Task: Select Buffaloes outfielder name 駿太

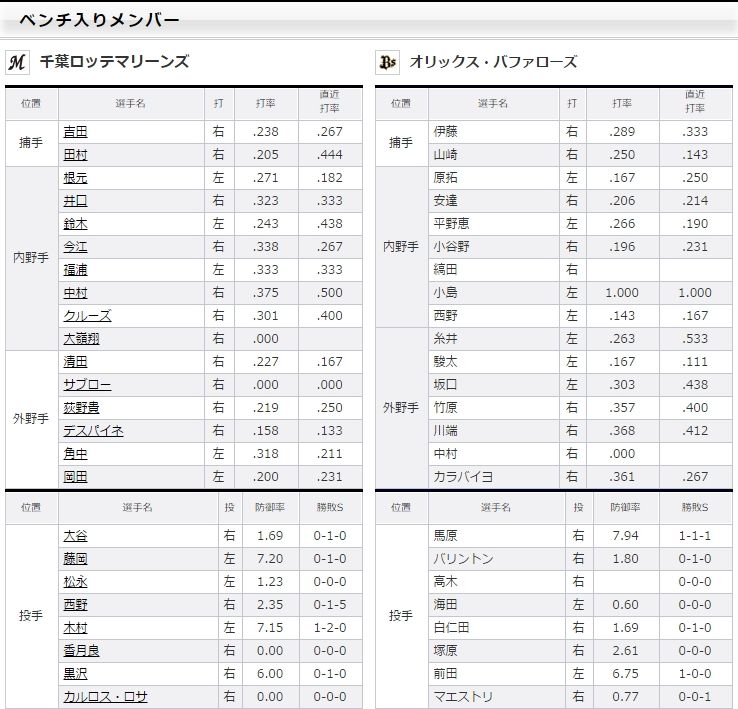Action: coord(445,362)
